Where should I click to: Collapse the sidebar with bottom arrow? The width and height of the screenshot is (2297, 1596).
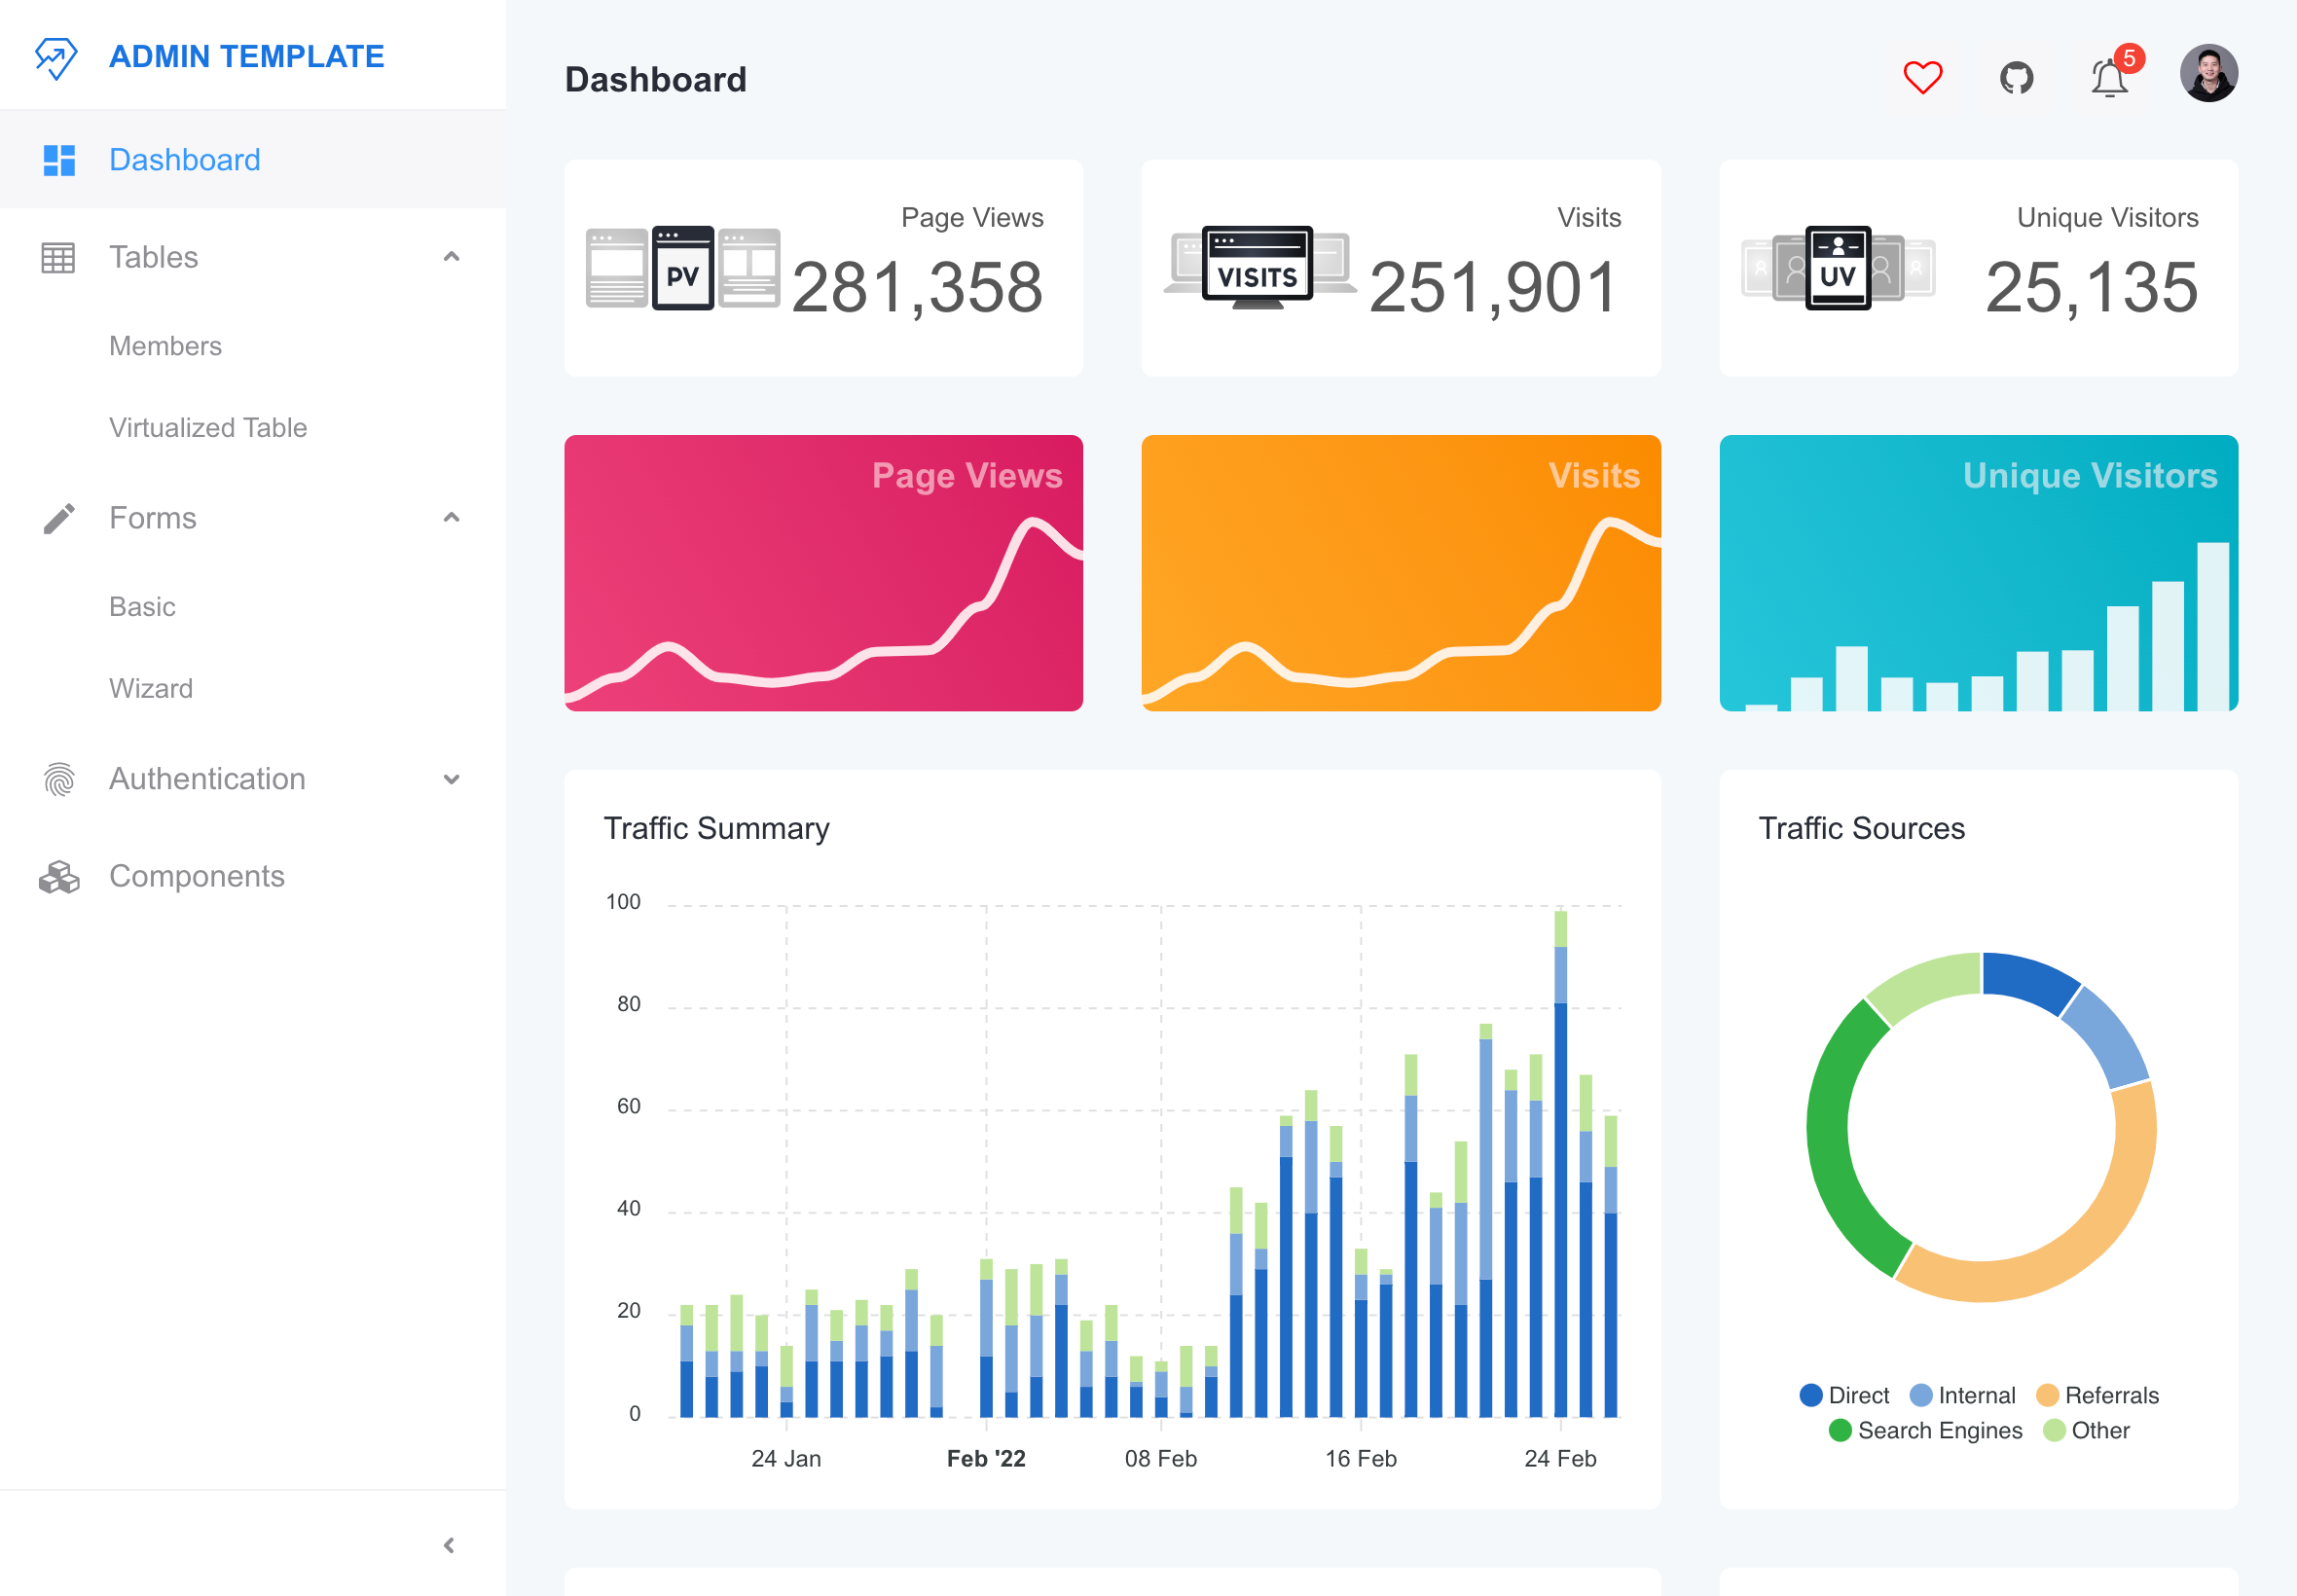pos(449,1545)
